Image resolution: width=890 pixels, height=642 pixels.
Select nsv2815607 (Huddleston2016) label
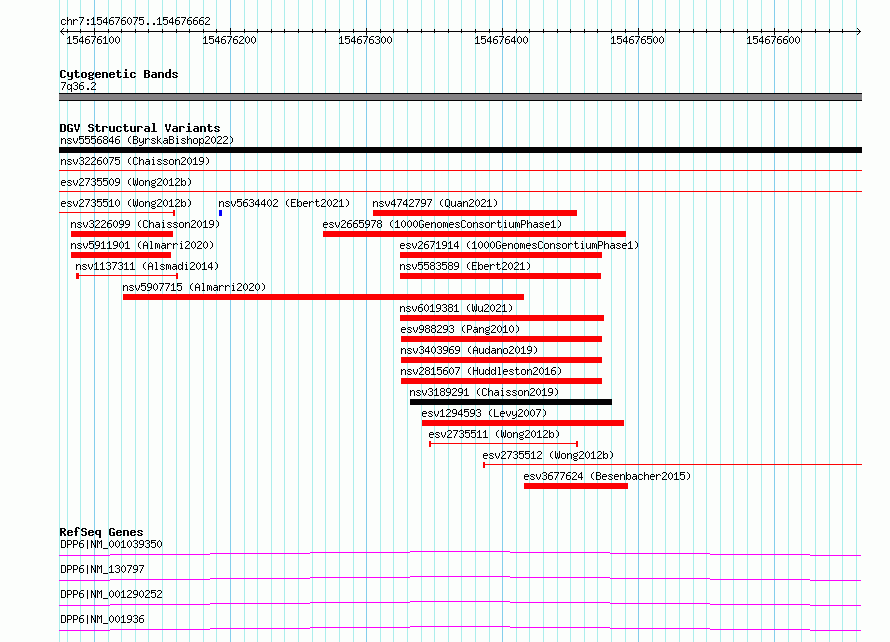[481, 371]
